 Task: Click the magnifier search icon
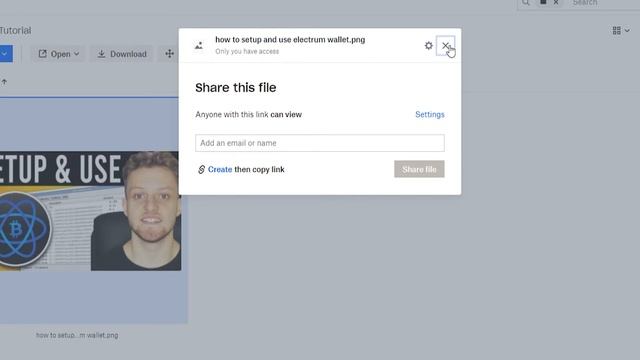526,2
